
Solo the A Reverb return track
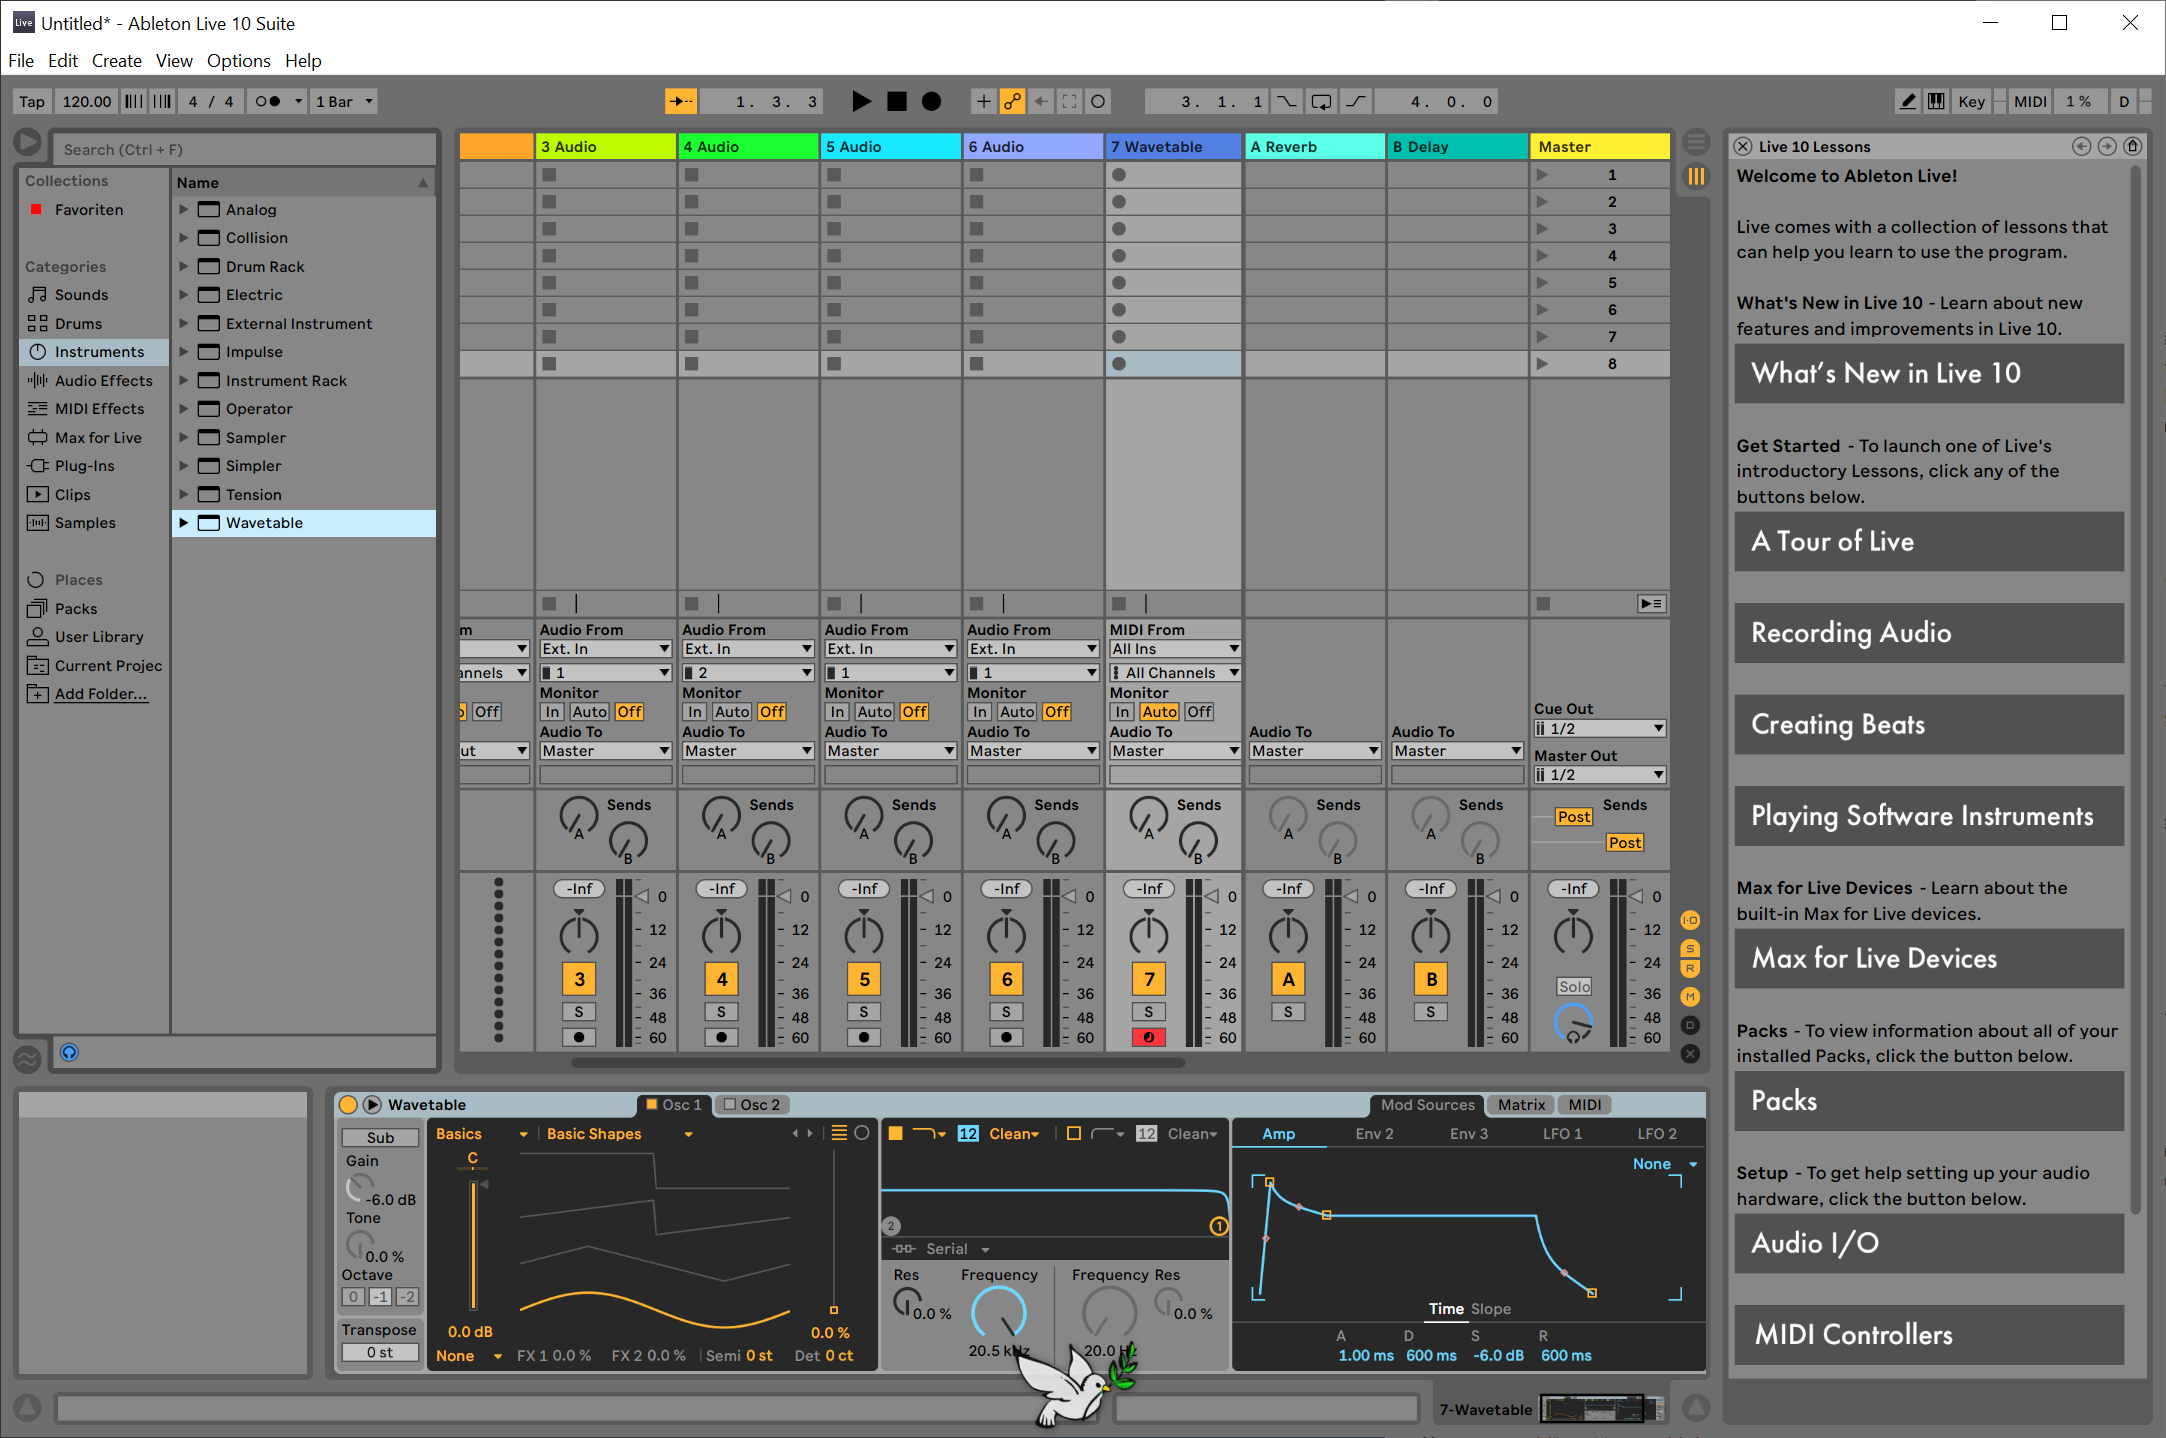click(1288, 1012)
